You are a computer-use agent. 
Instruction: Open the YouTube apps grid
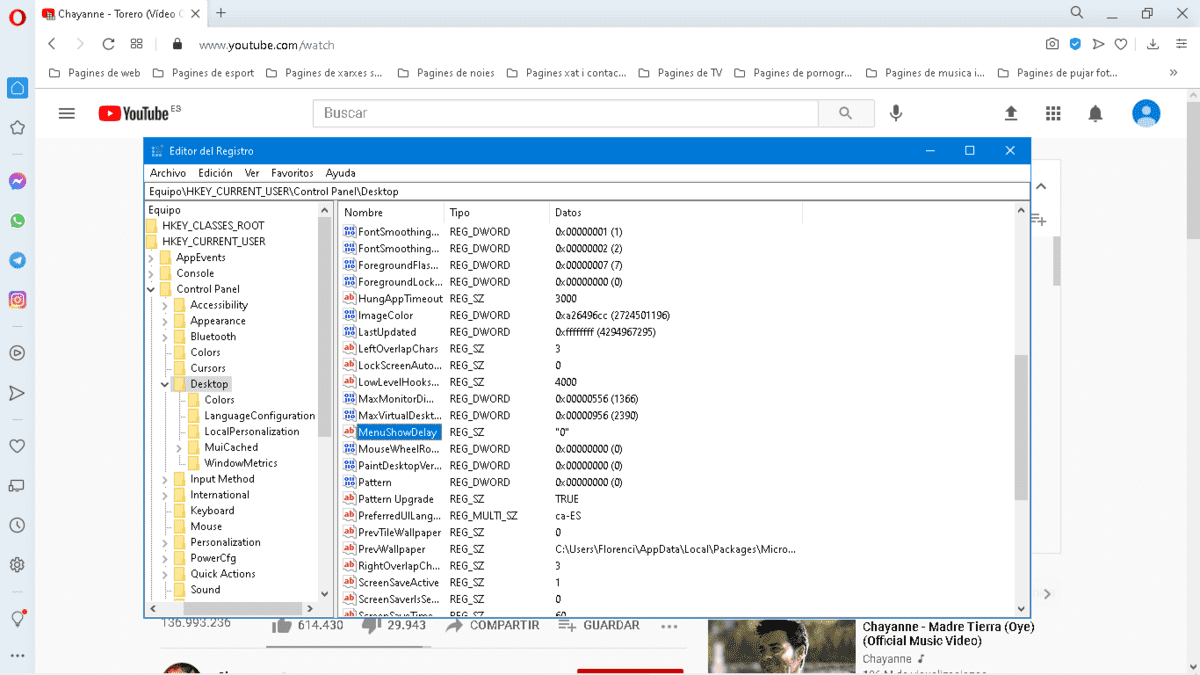point(1053,113)
